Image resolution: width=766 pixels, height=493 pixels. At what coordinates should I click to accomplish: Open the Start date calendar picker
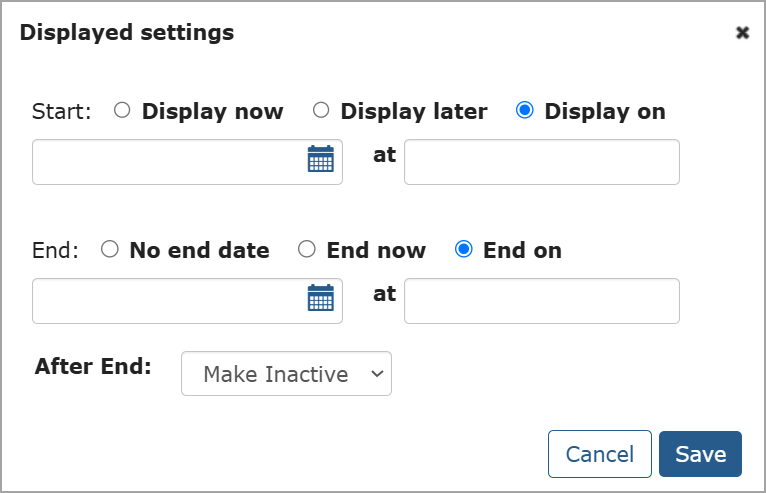(x=320, y=160)
